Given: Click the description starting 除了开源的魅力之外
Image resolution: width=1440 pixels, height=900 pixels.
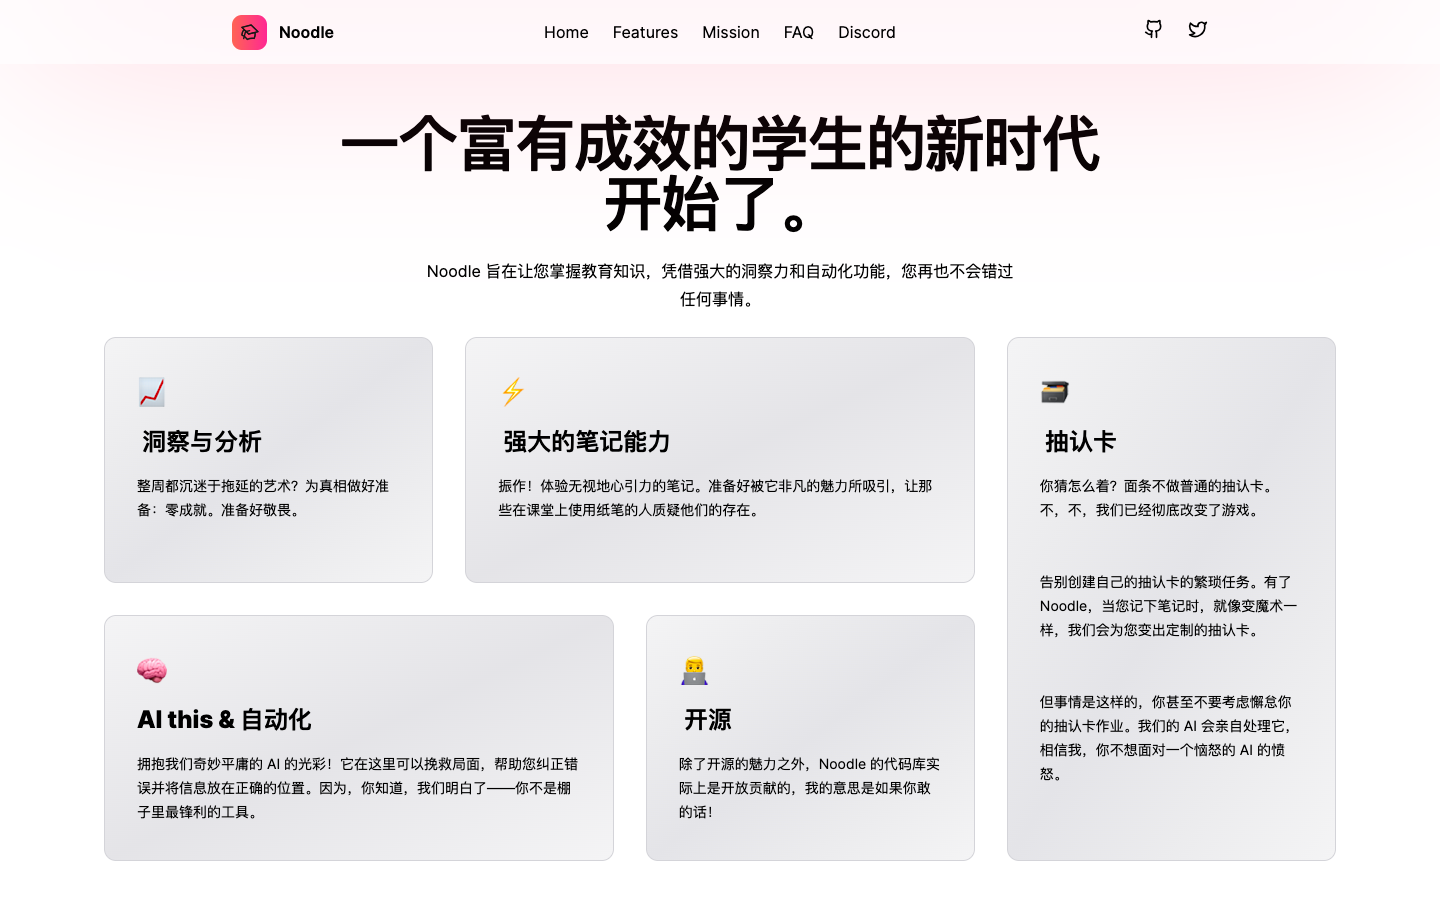Looking at the screenshot, I should click(x=809, y=788).
